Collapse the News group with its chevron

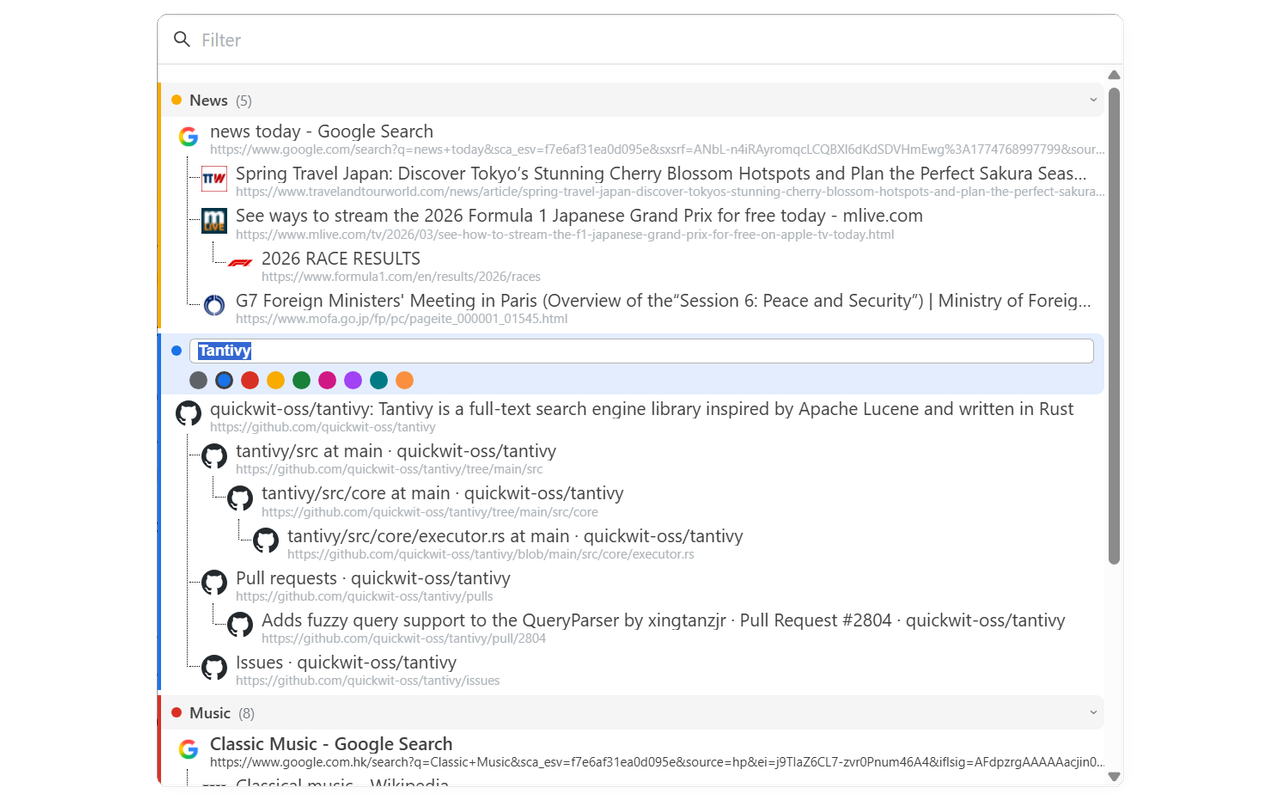1093,100
